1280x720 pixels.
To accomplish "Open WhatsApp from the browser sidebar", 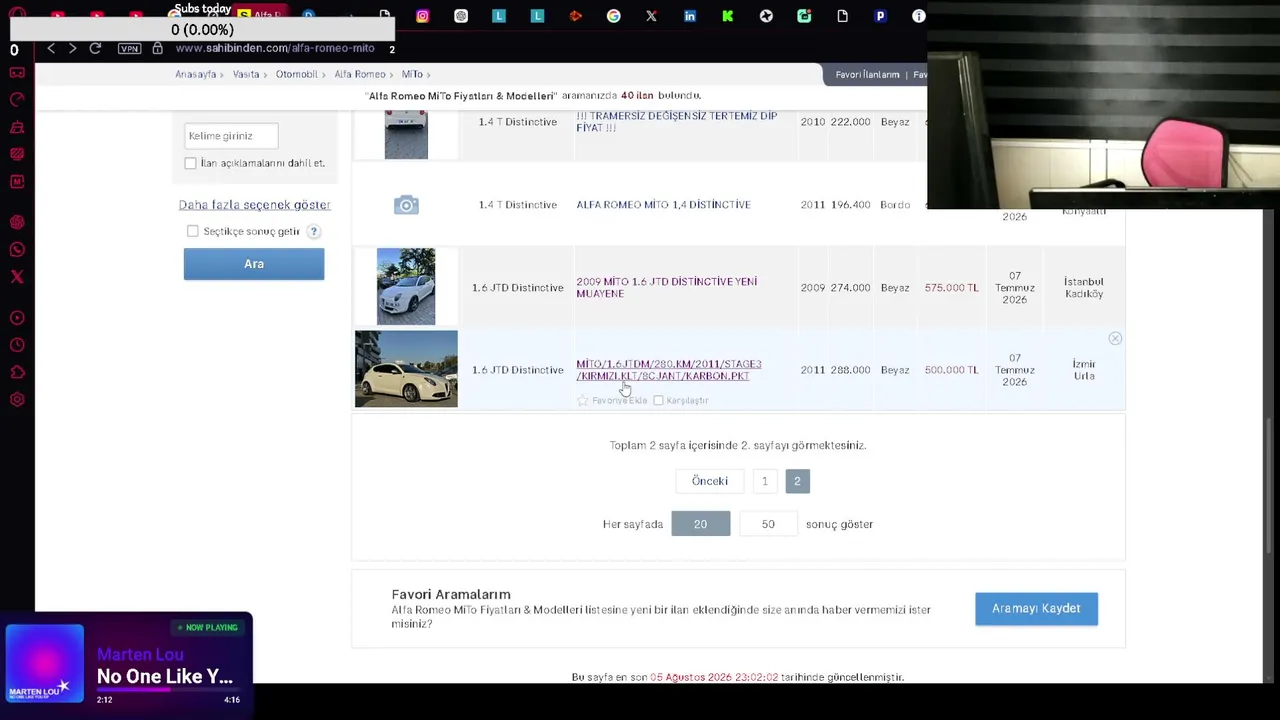I will click(17, 250).
